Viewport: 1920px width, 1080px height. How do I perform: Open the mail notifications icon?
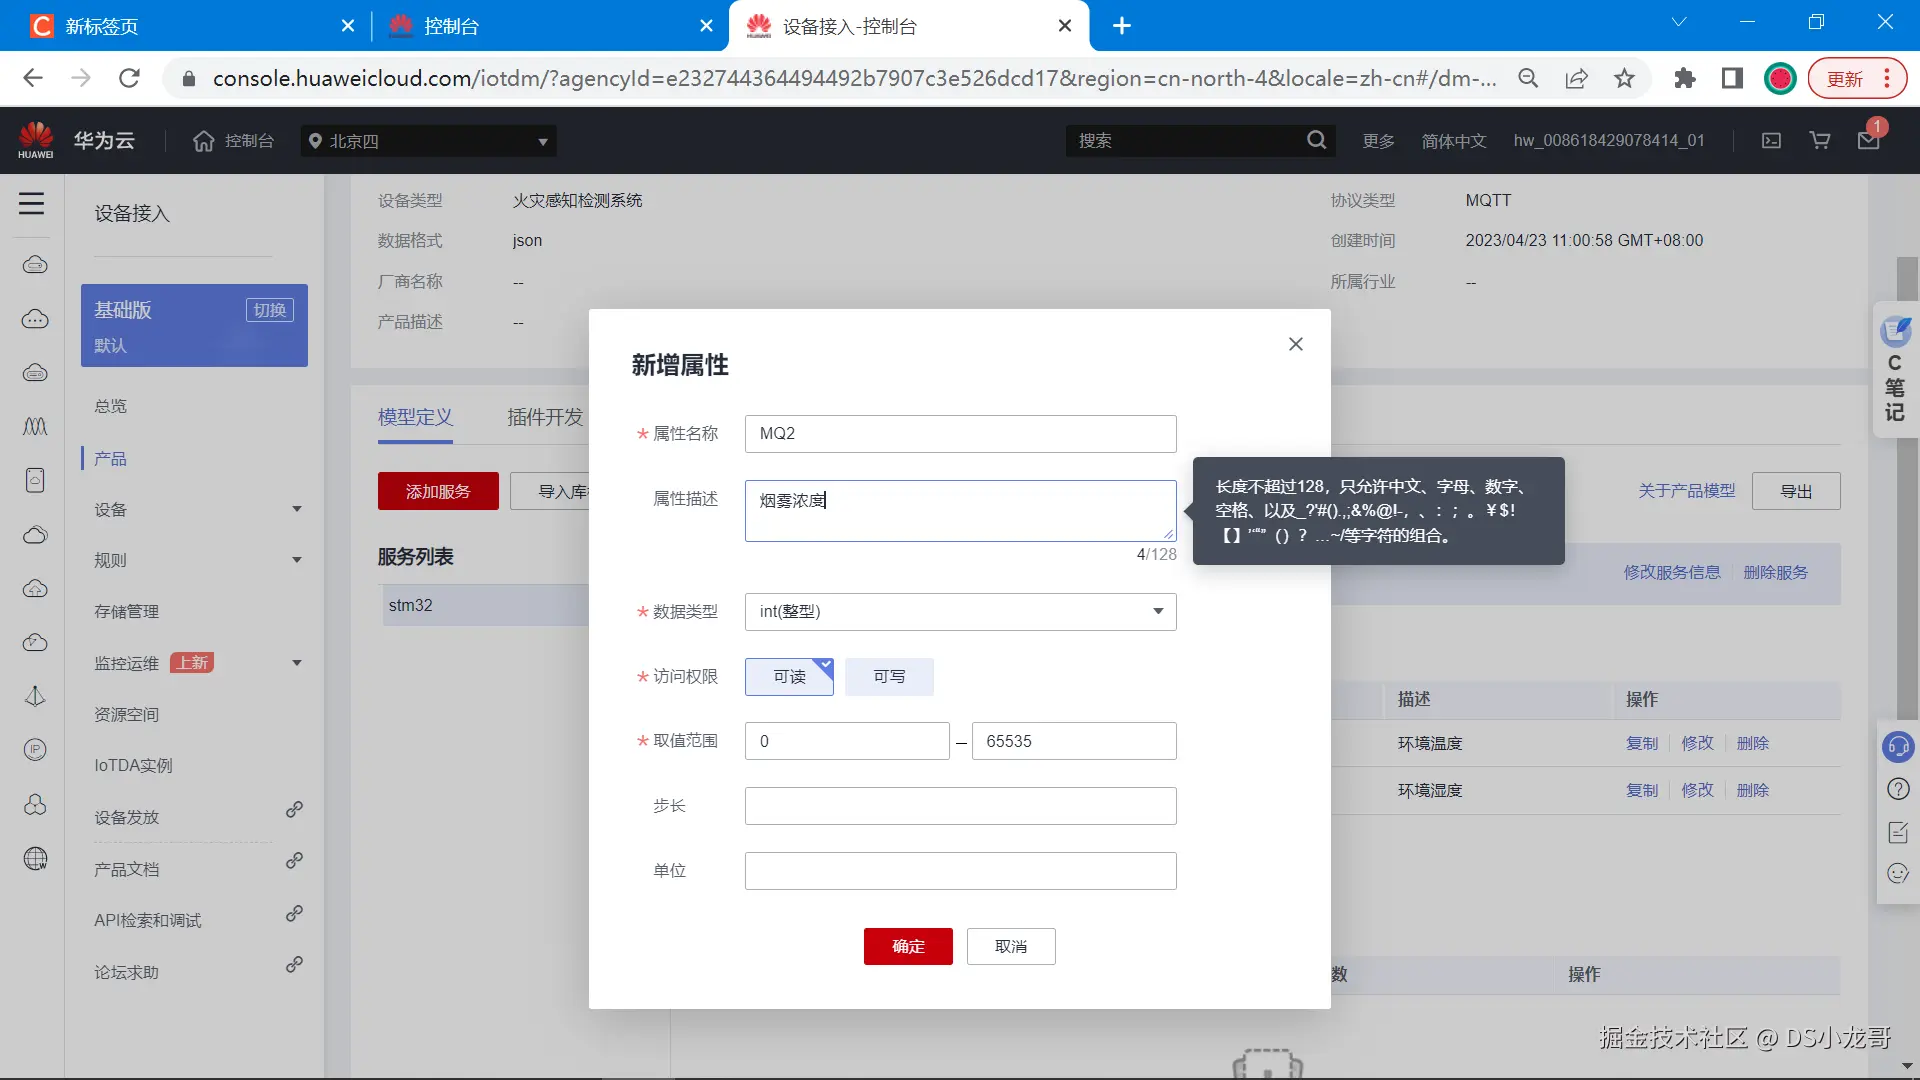(x=1868, y=141)
